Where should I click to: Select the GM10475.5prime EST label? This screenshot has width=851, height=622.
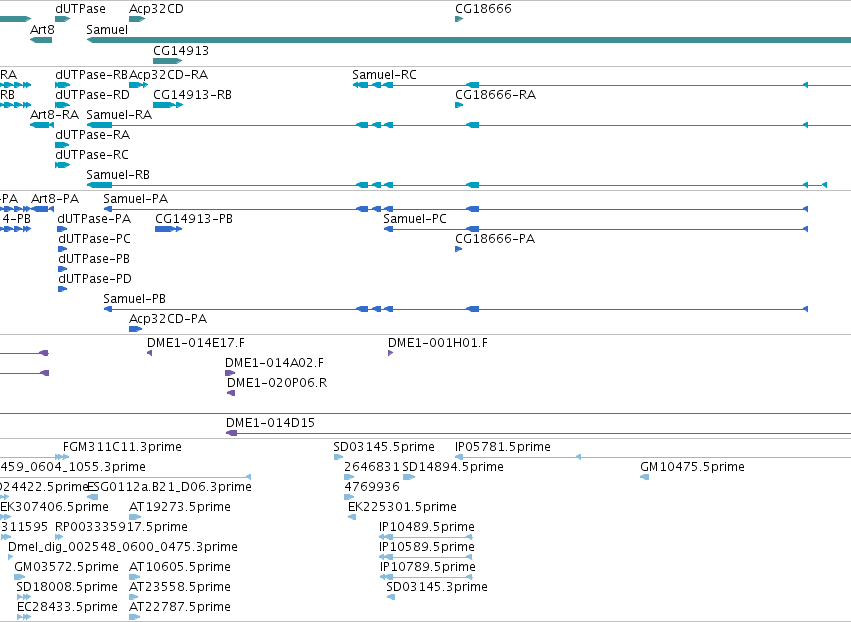(x=692, y=467)
